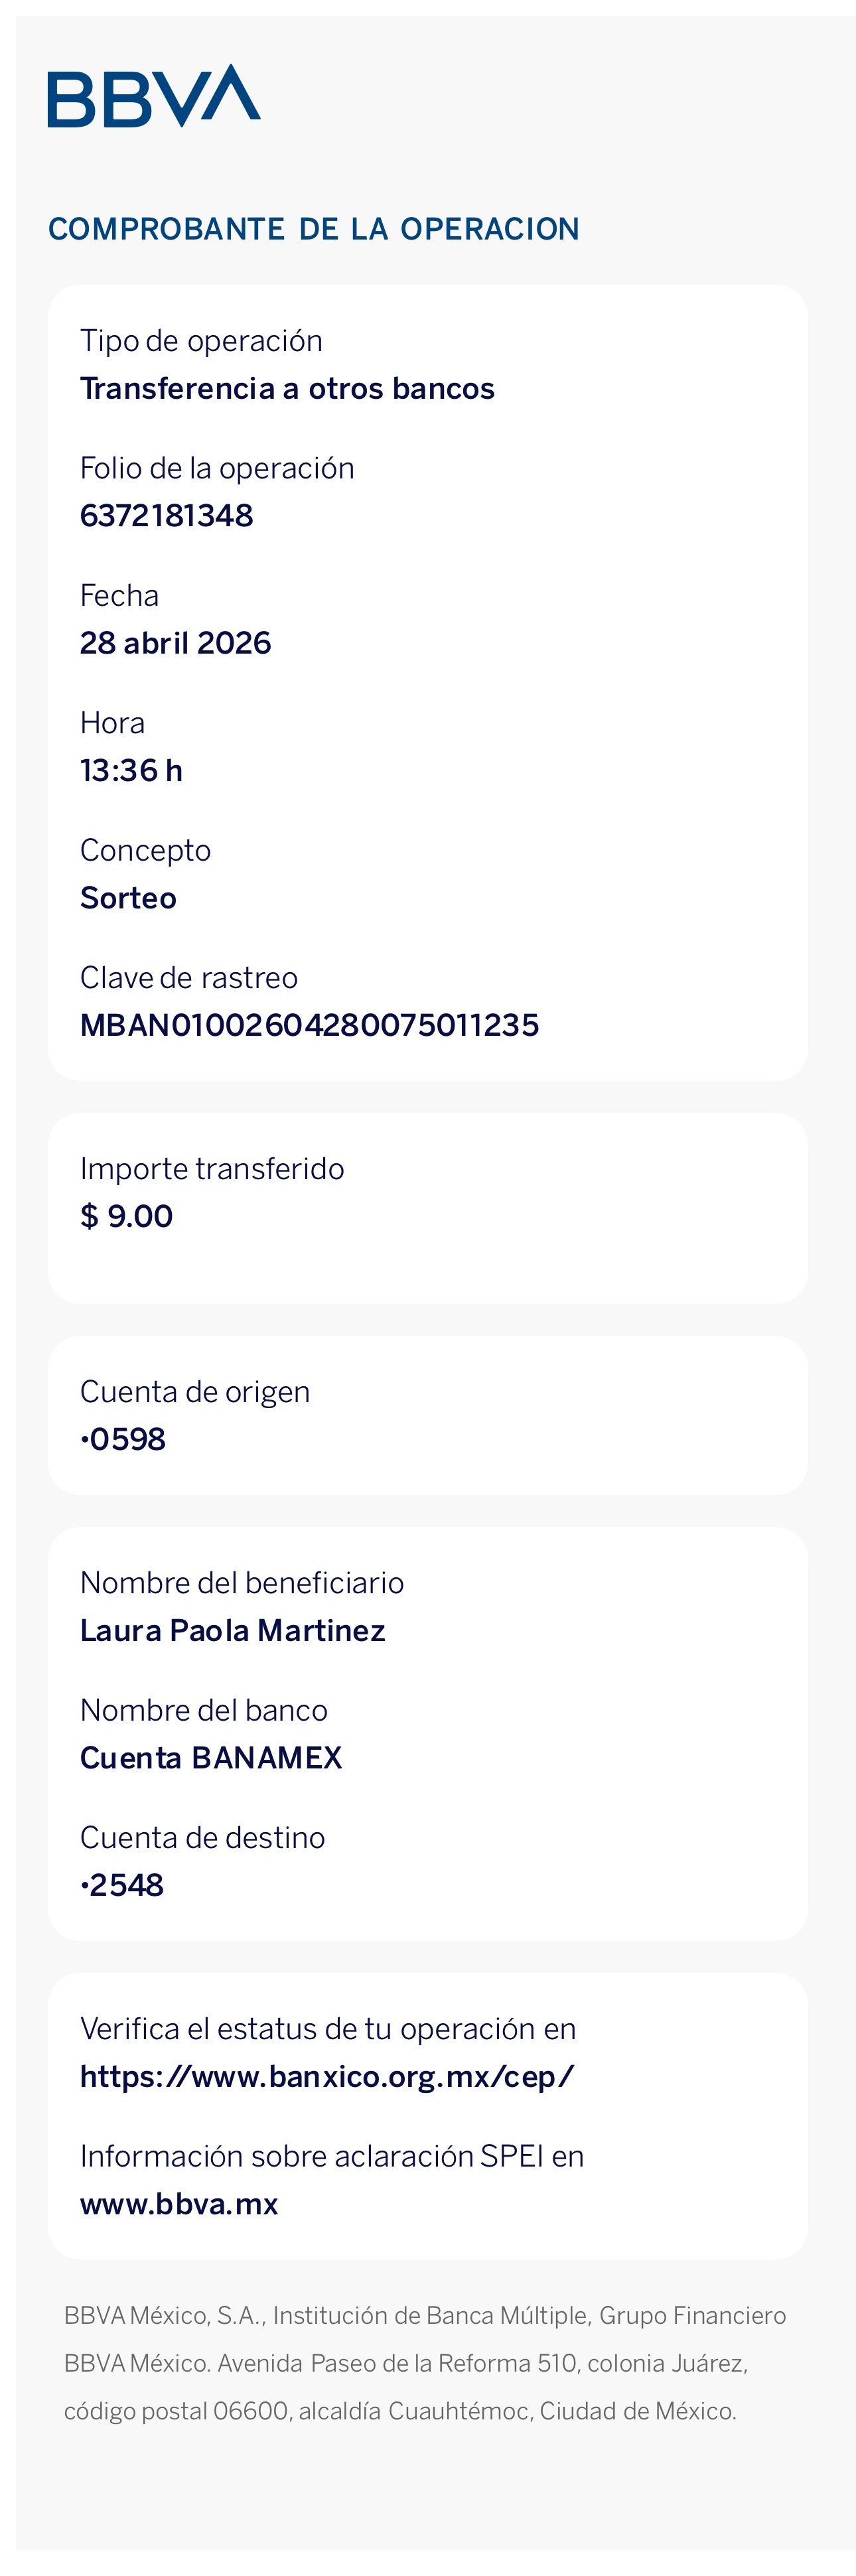This screenshot has width=856, height=2576.
Task: Click the BBVA México legal address footer
Action: pyautogui.click(x=425, y=2364)
